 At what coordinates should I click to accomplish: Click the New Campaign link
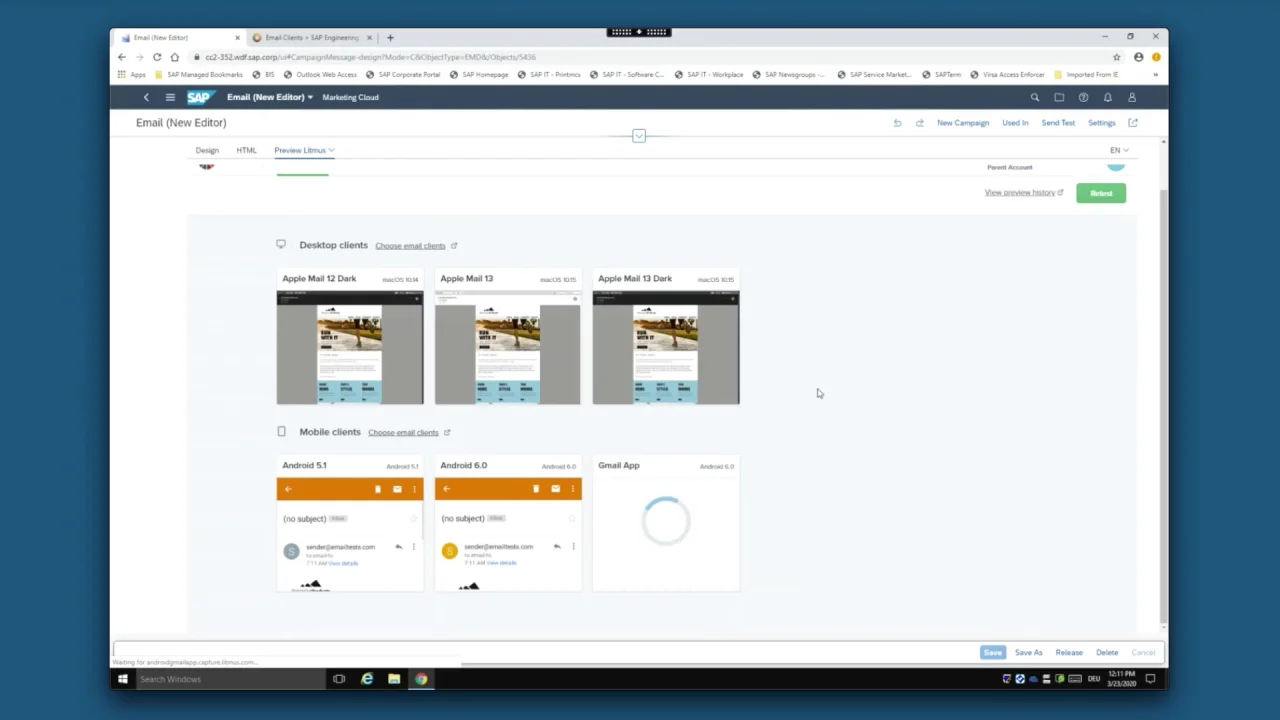[963, 123]
